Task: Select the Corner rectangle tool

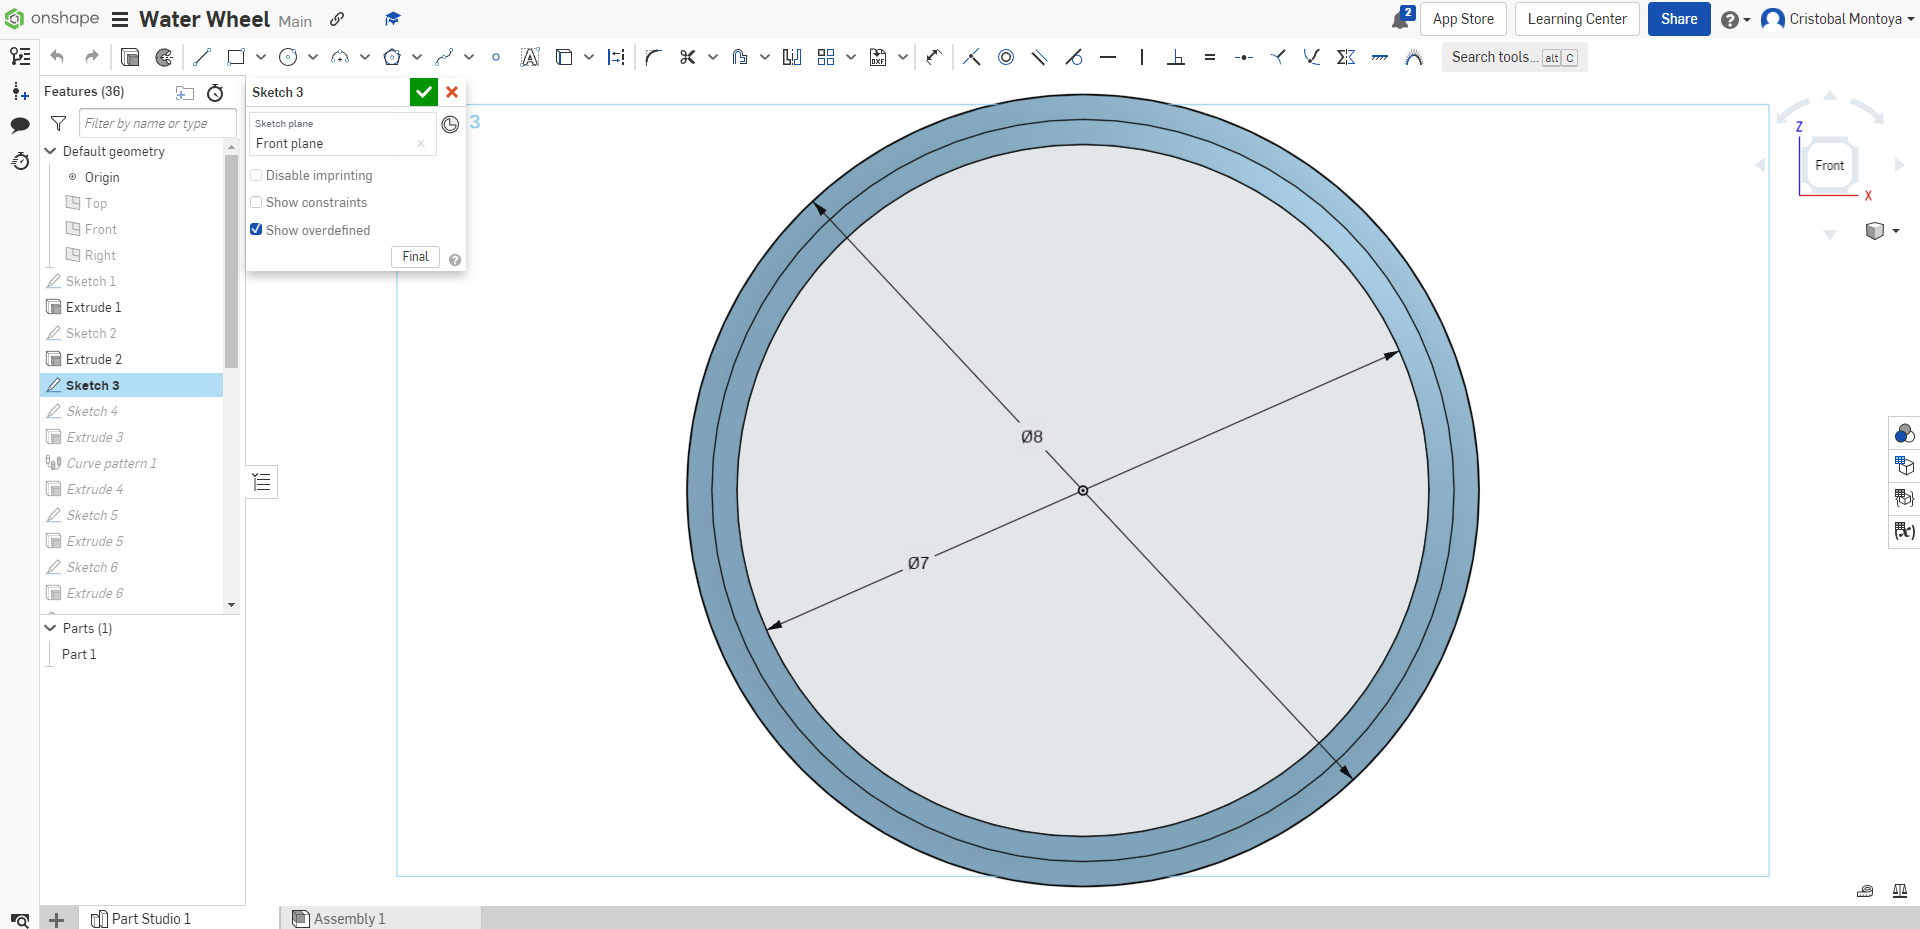Action: [235, 57]
